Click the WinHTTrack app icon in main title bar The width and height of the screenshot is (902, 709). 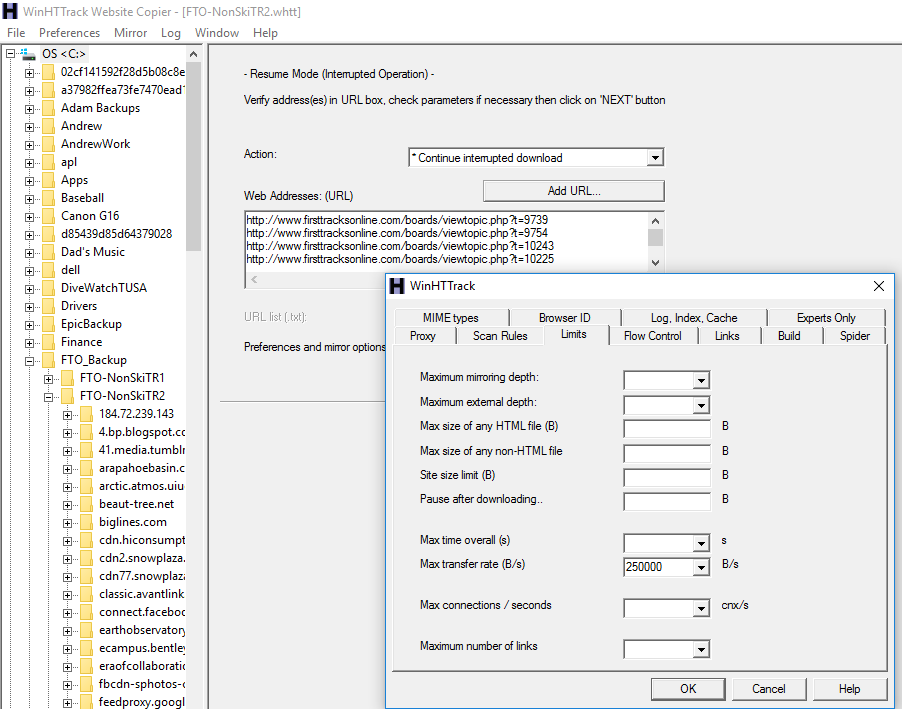tap(10, 11)
